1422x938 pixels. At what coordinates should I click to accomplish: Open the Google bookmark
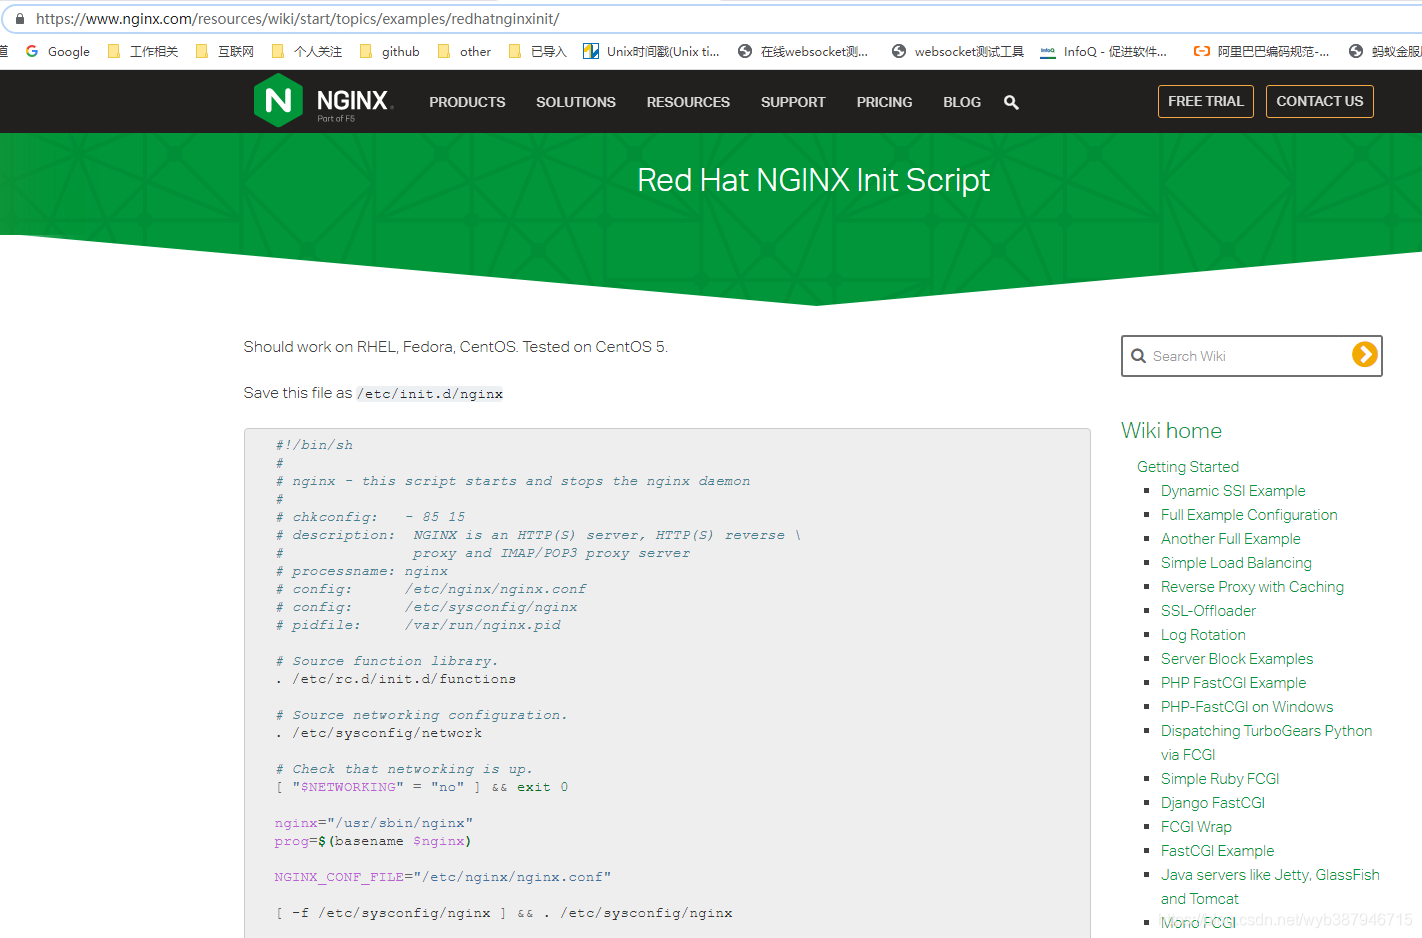[58, 51]
